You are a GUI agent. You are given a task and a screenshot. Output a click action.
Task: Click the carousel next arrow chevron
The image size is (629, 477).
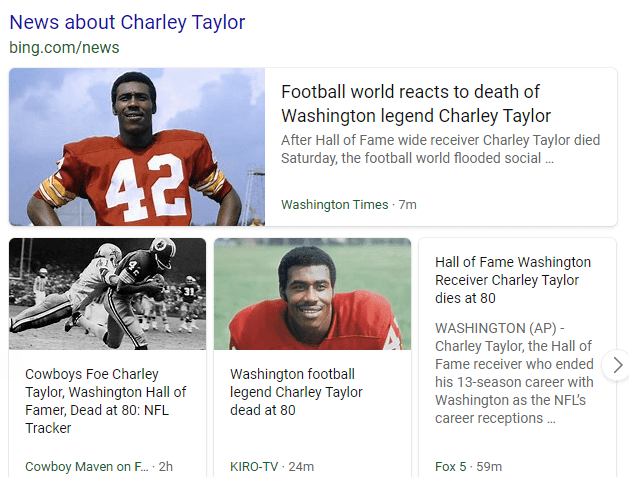(x=617, y=365)
